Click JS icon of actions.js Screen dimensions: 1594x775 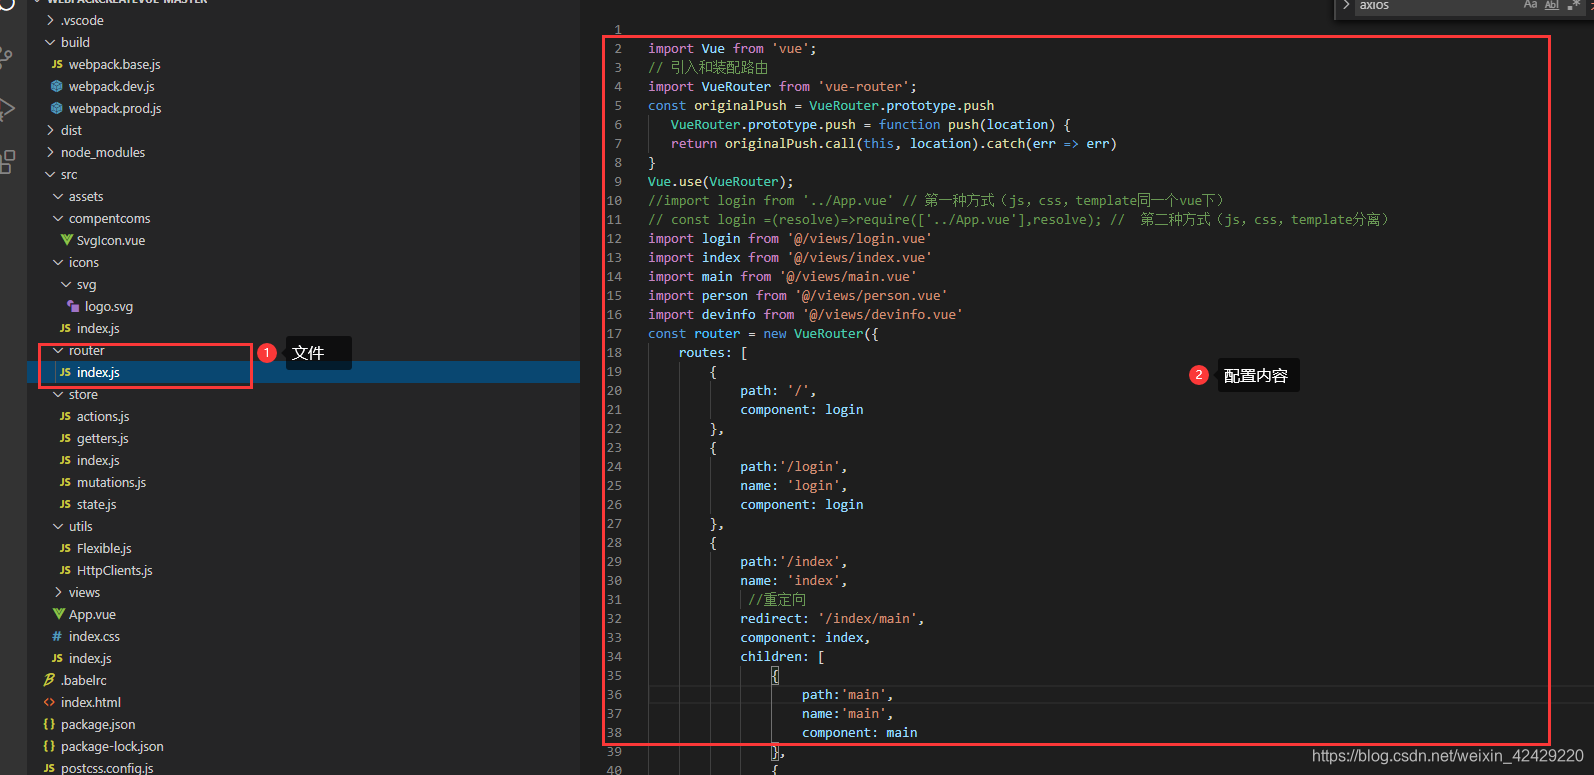(x=65, y=416)
